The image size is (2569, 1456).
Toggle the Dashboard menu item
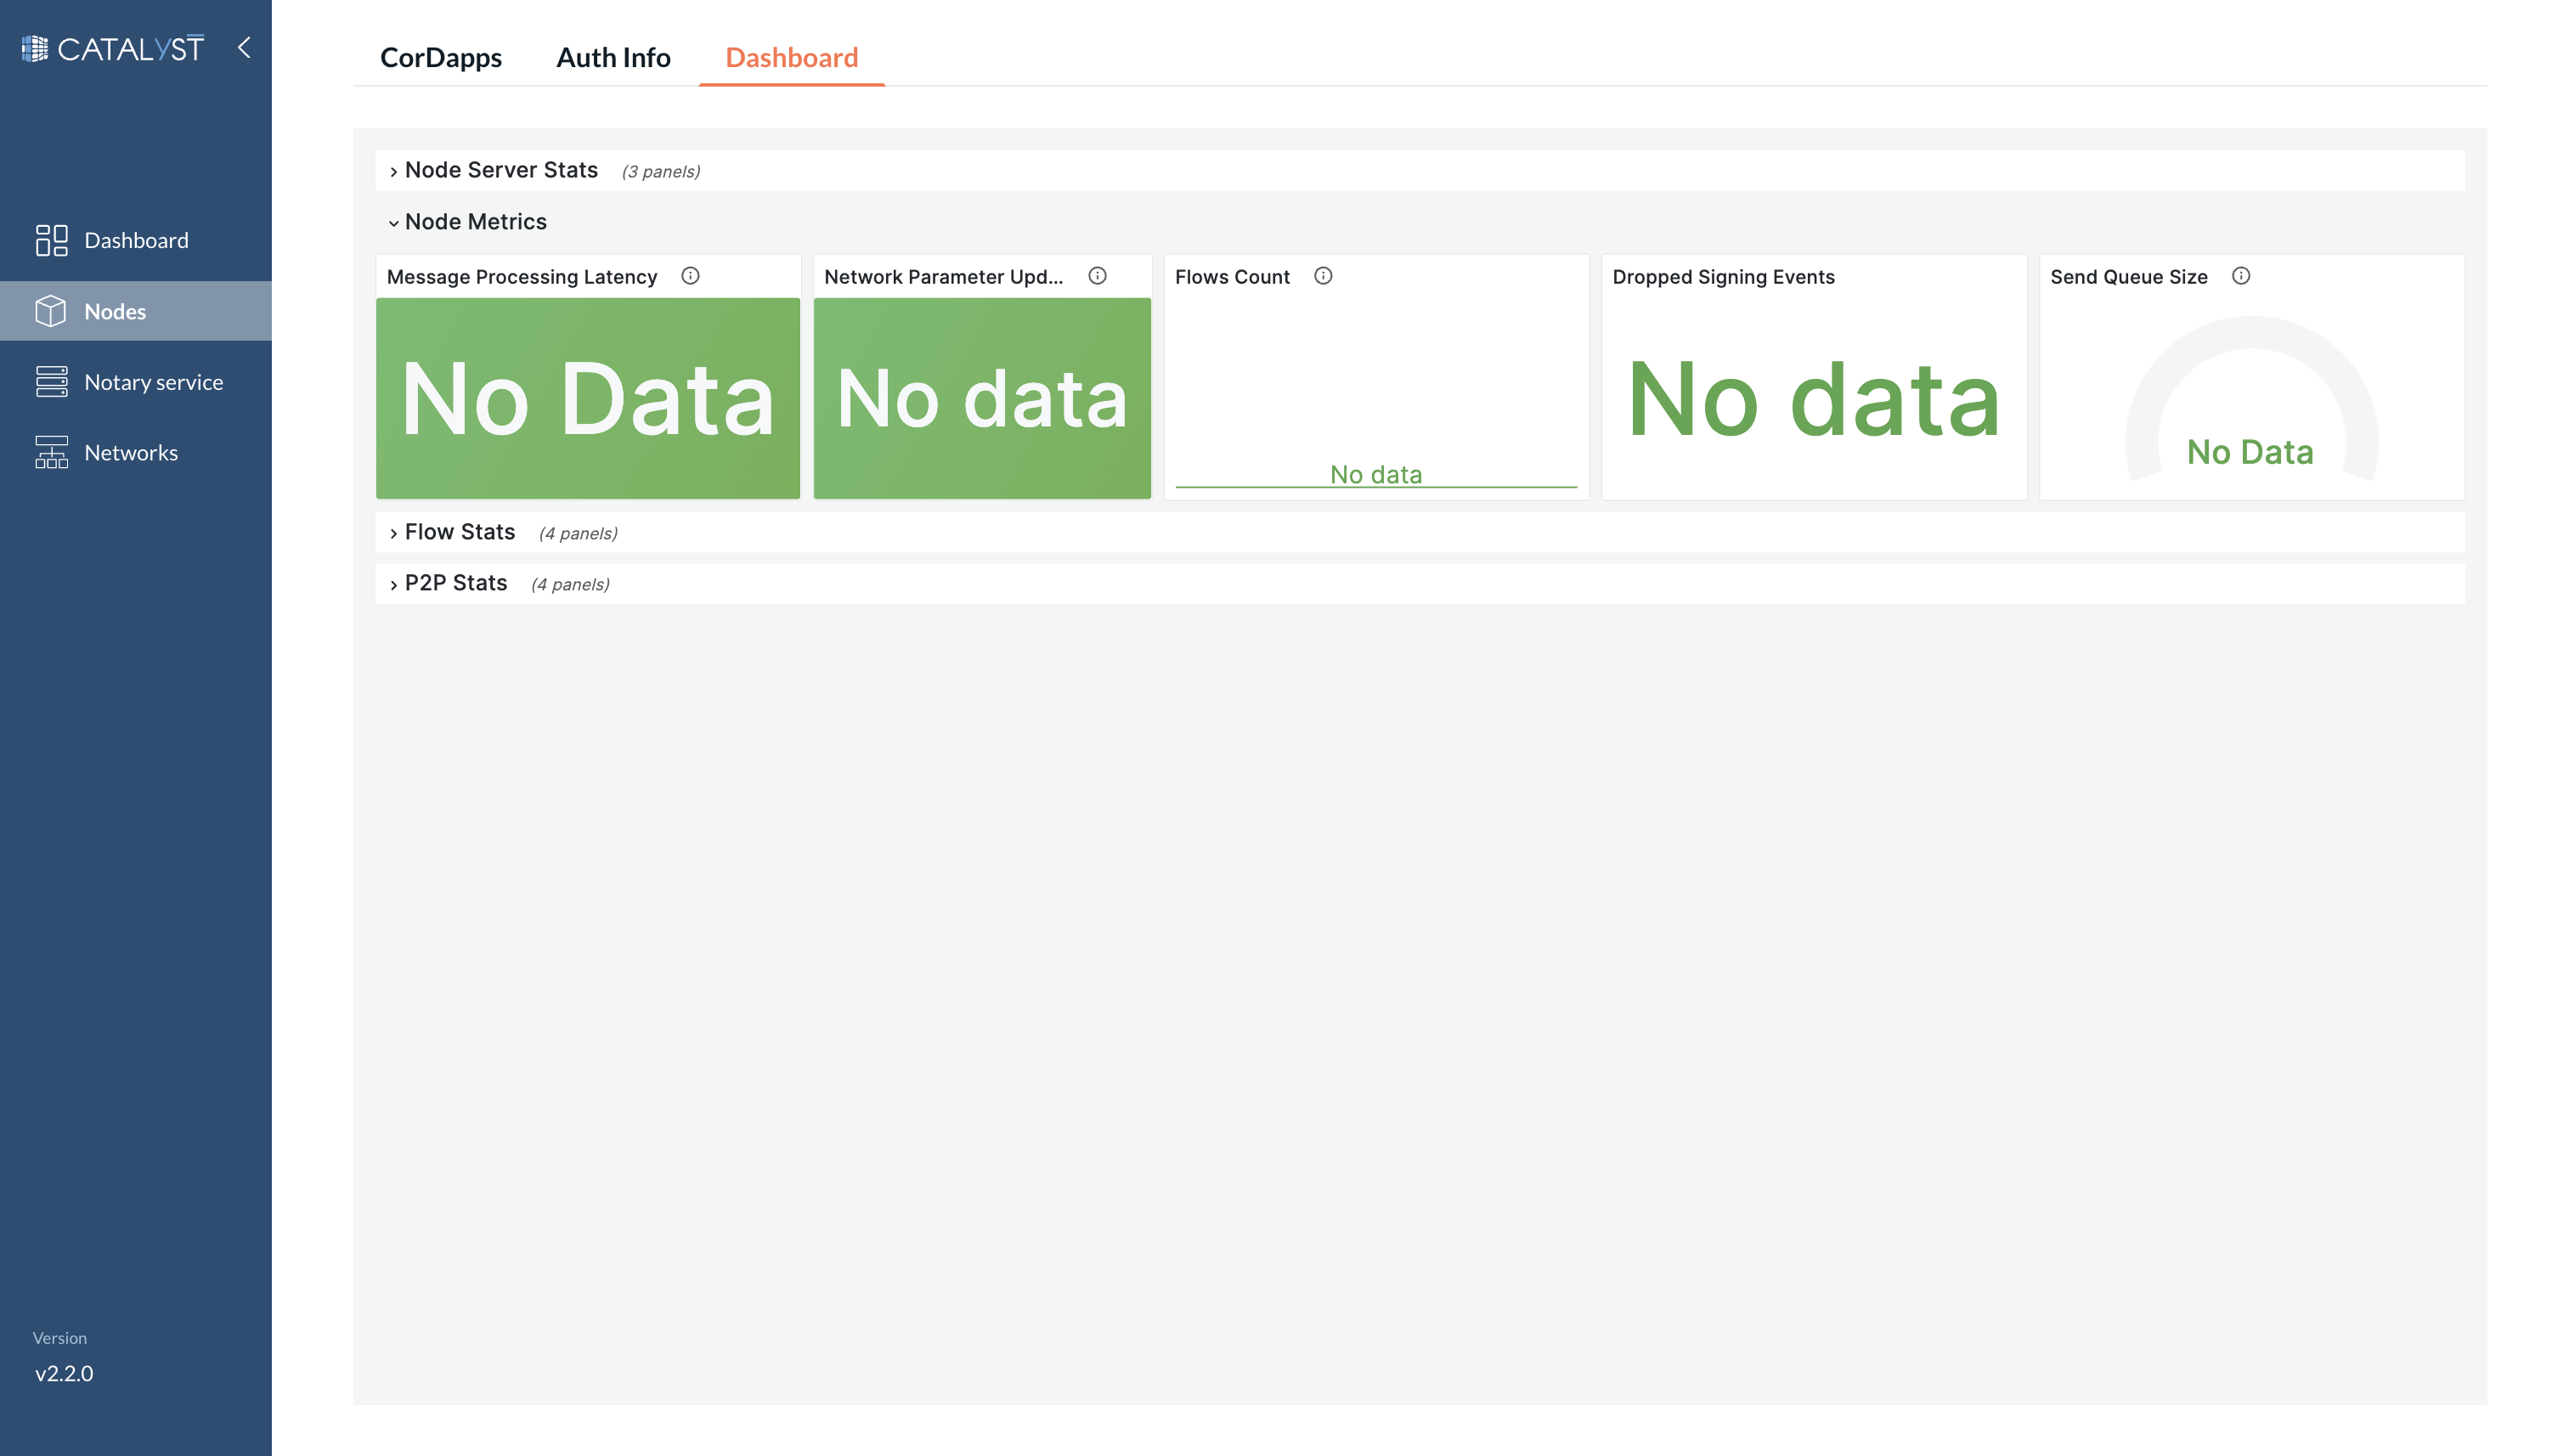click(x=136, y=240)
